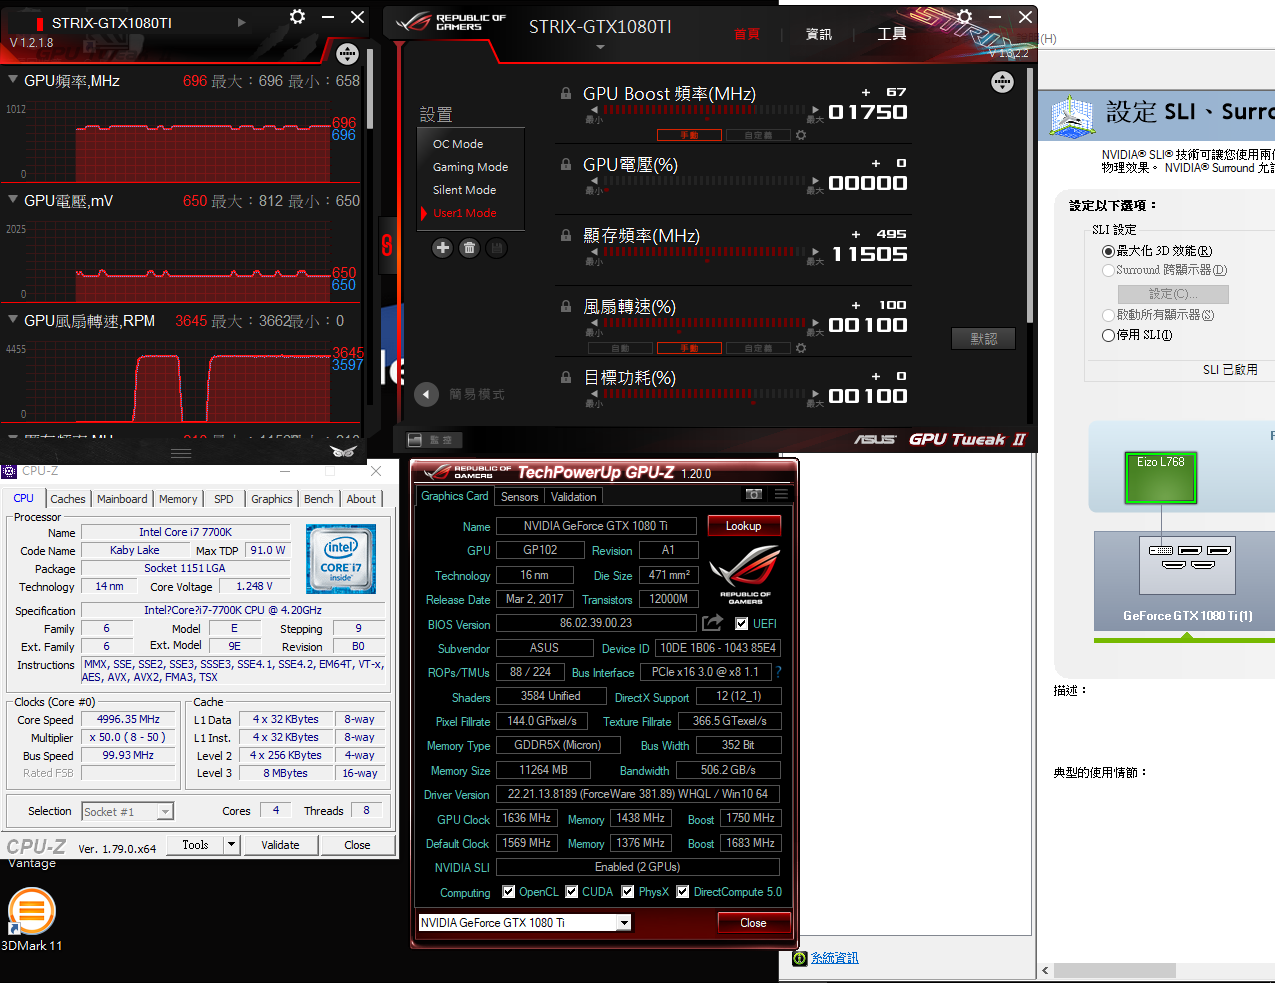Screen dimensions: 1275x983
Task: Add a new profile with plus icon
Action: [x=442, y=248]
